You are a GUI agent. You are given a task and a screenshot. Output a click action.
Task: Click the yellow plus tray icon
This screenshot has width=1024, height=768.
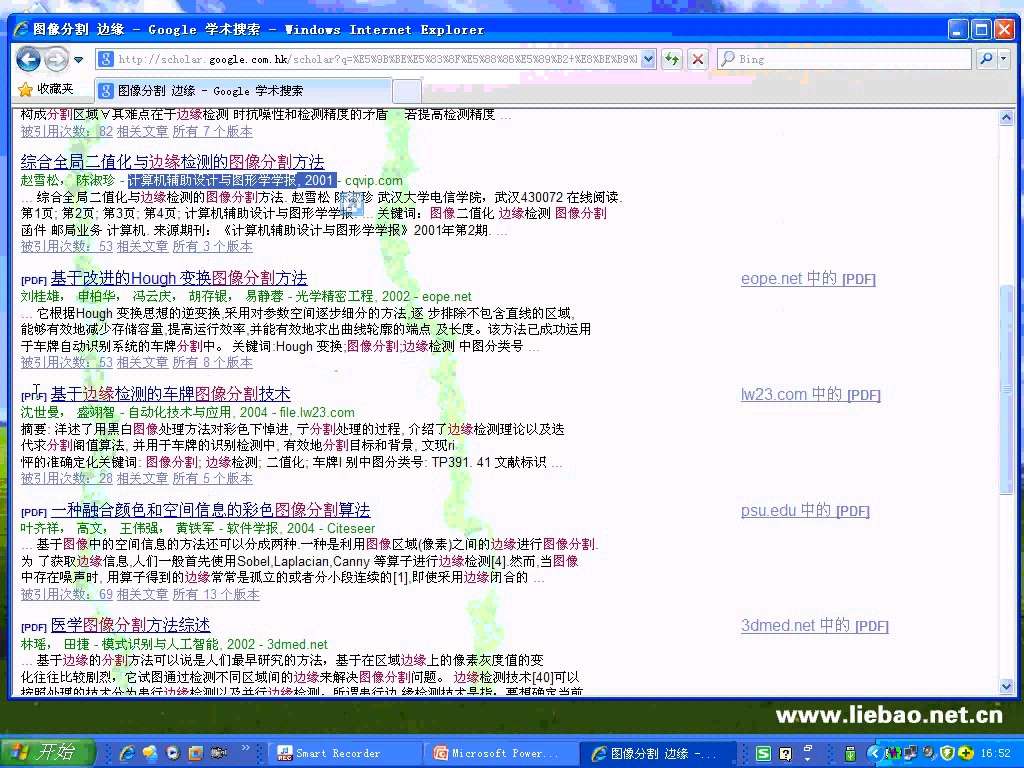pyautogui.click(x=966, y=754)
